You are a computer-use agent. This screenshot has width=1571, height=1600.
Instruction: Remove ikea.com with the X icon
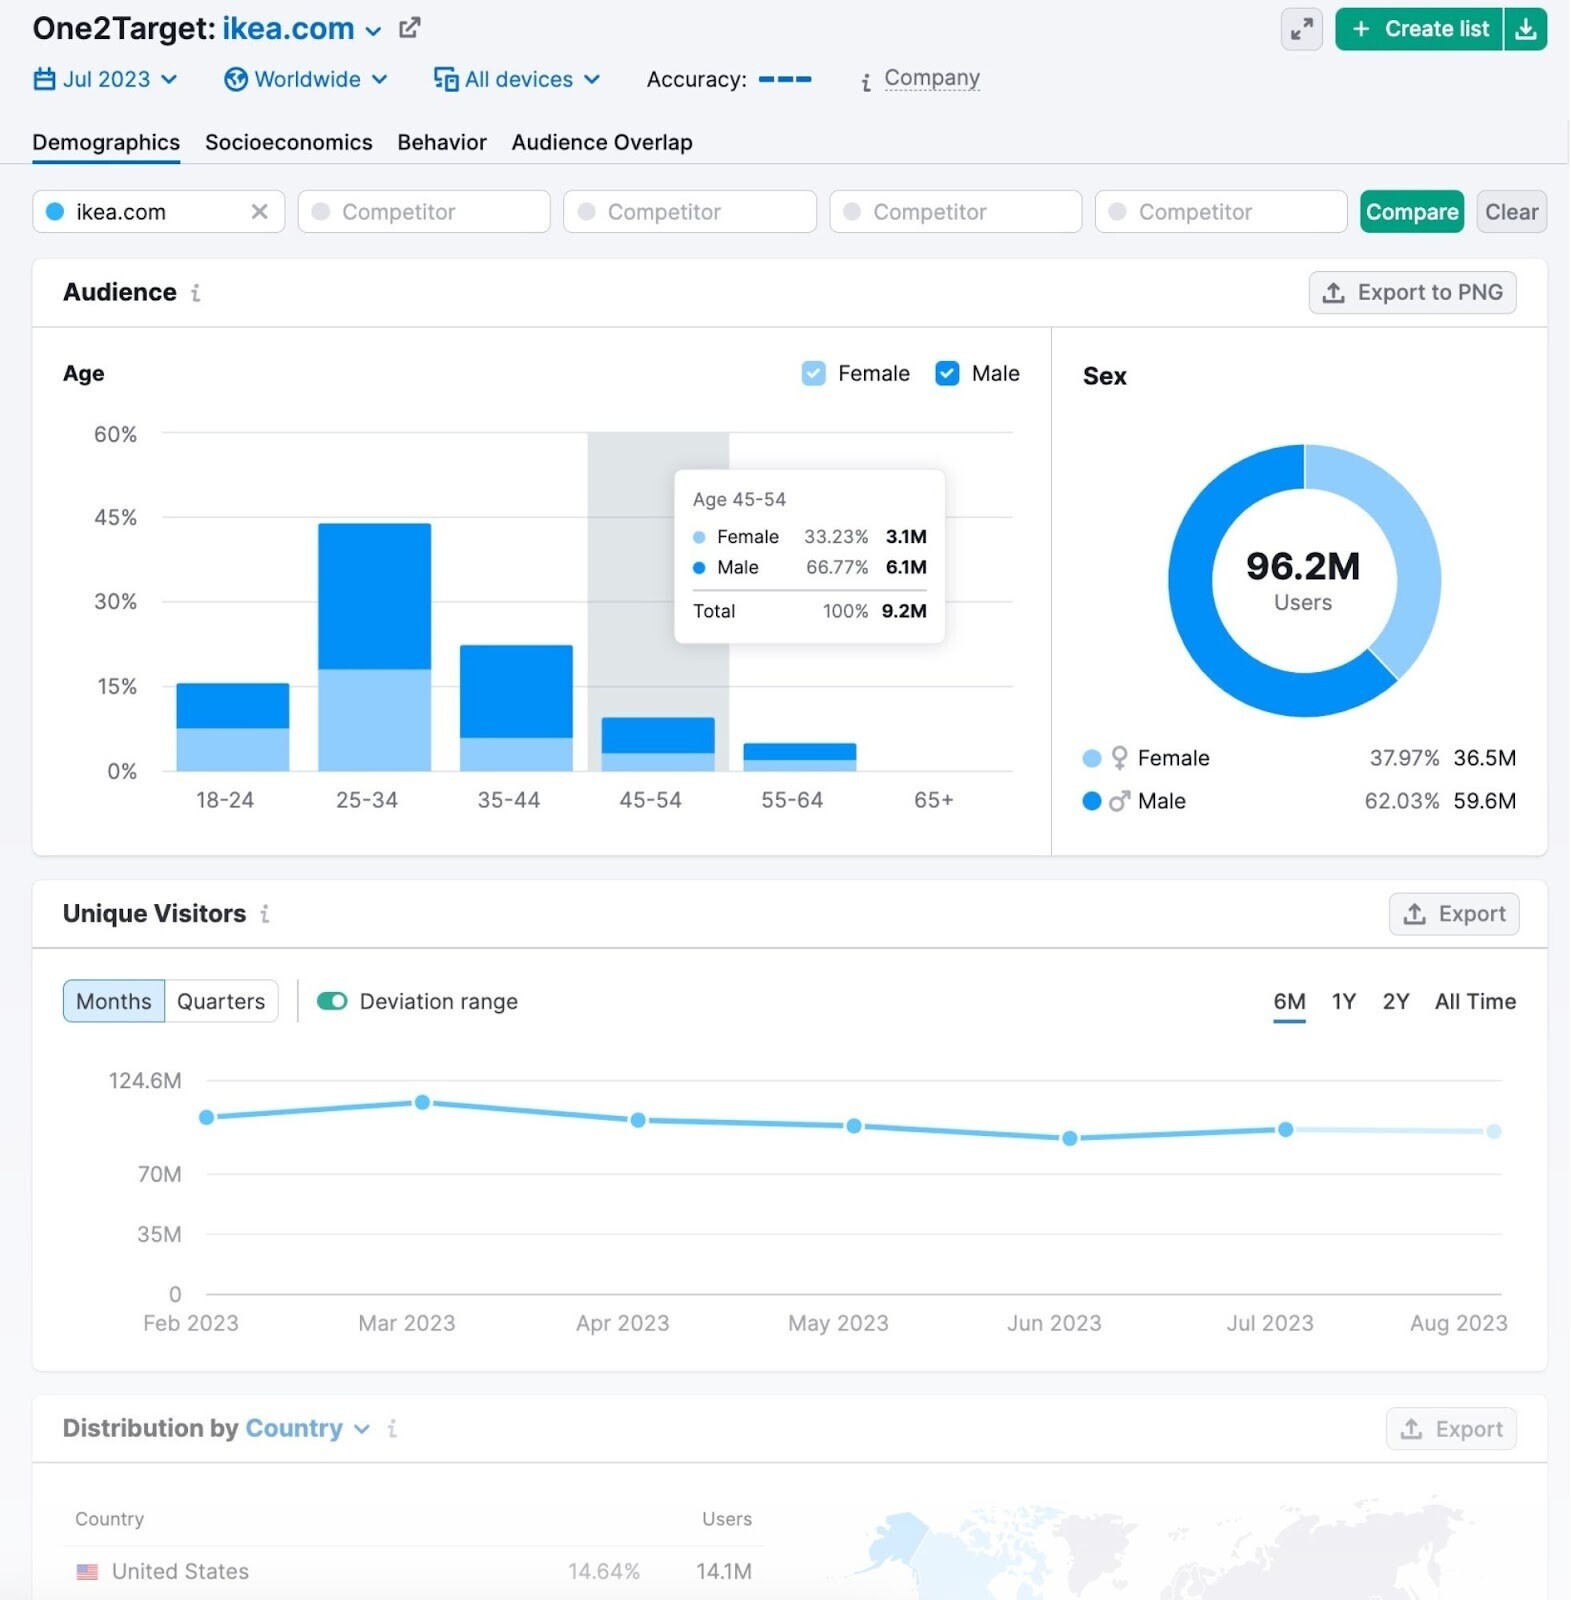(x=259, y=212)
